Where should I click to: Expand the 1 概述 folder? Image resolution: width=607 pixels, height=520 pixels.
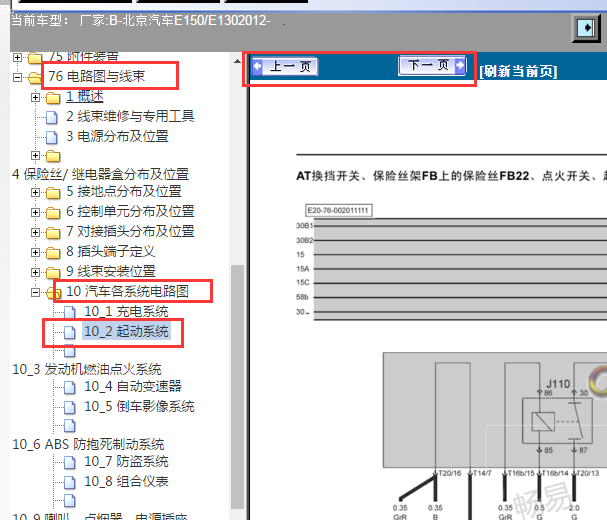click(x=36, y=97)
